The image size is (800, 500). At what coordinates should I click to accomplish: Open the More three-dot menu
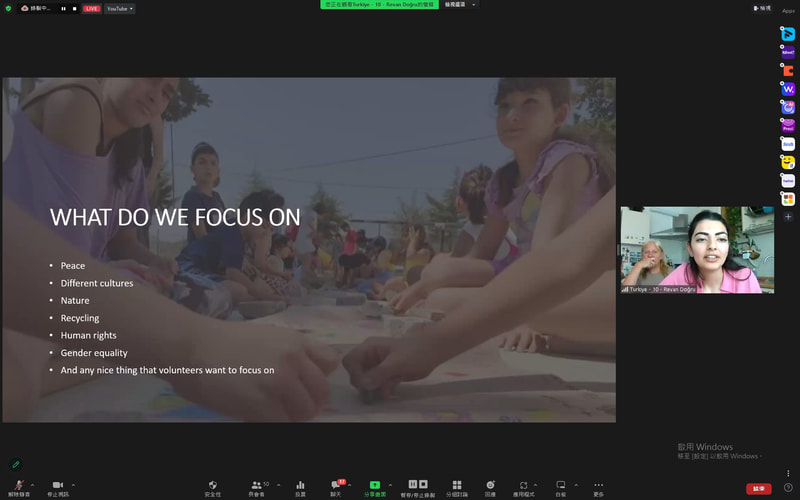598,487
